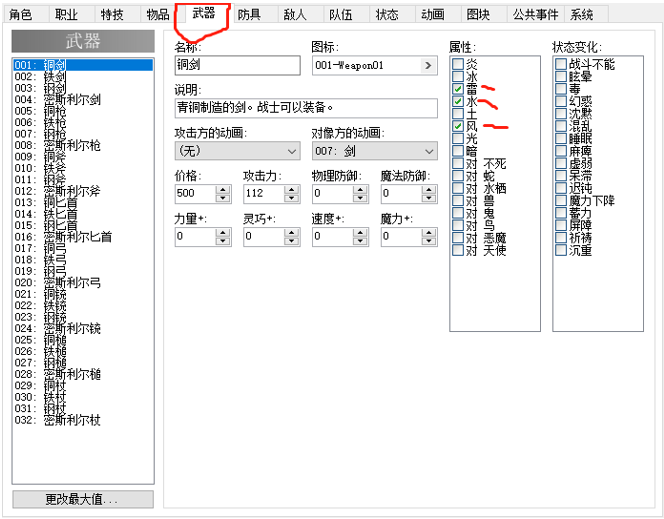This screenshot has height=519, width=664.
Task: Decrease 攻击力 with the down arrow
Action: pyautogui.click(x=292, y=198)
